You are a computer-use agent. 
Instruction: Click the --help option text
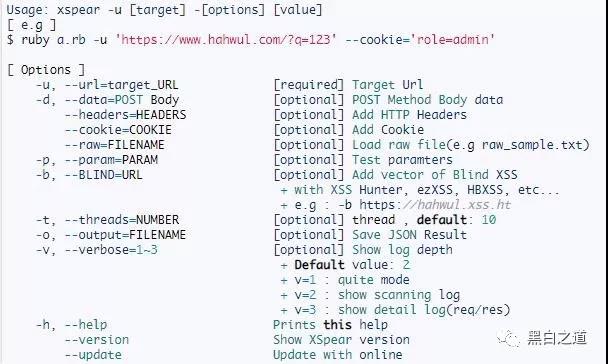86,324
